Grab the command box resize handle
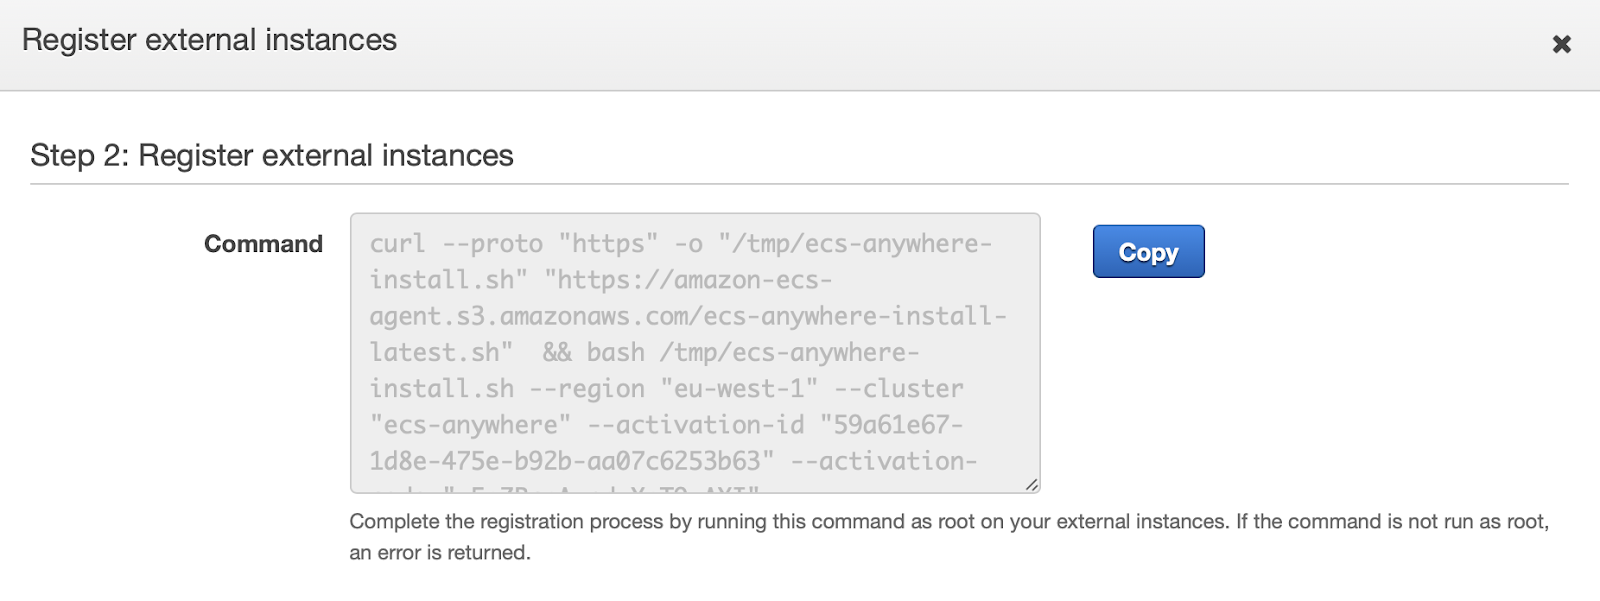Screen dimensions: 1600x601 1031,484
